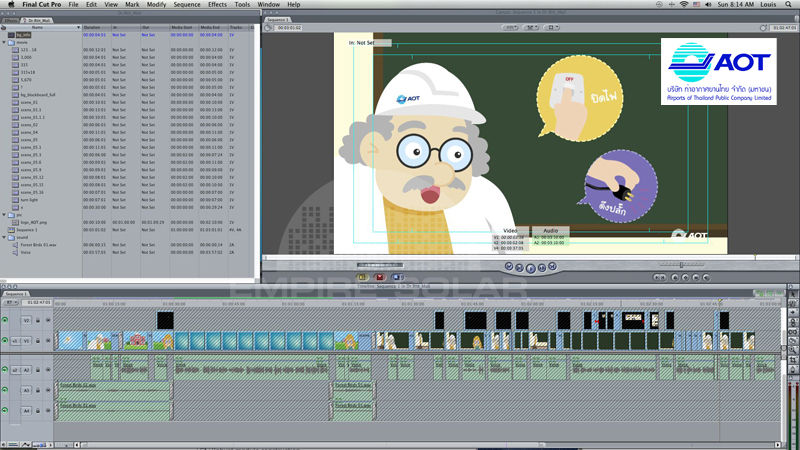
Task: Select the Crop tool in tool palette
Action: [793, 360]
